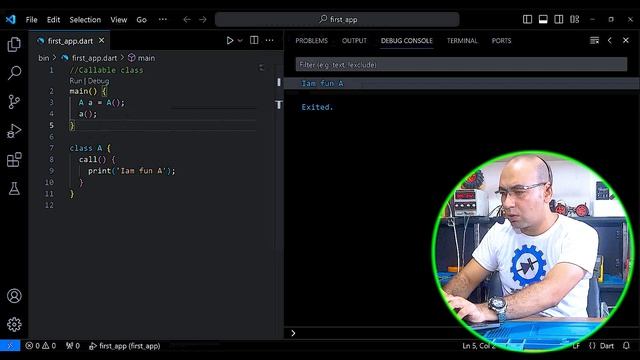
Task: Run the Dart file with play button
Action: pyautogui.click(x=230, y=40)
